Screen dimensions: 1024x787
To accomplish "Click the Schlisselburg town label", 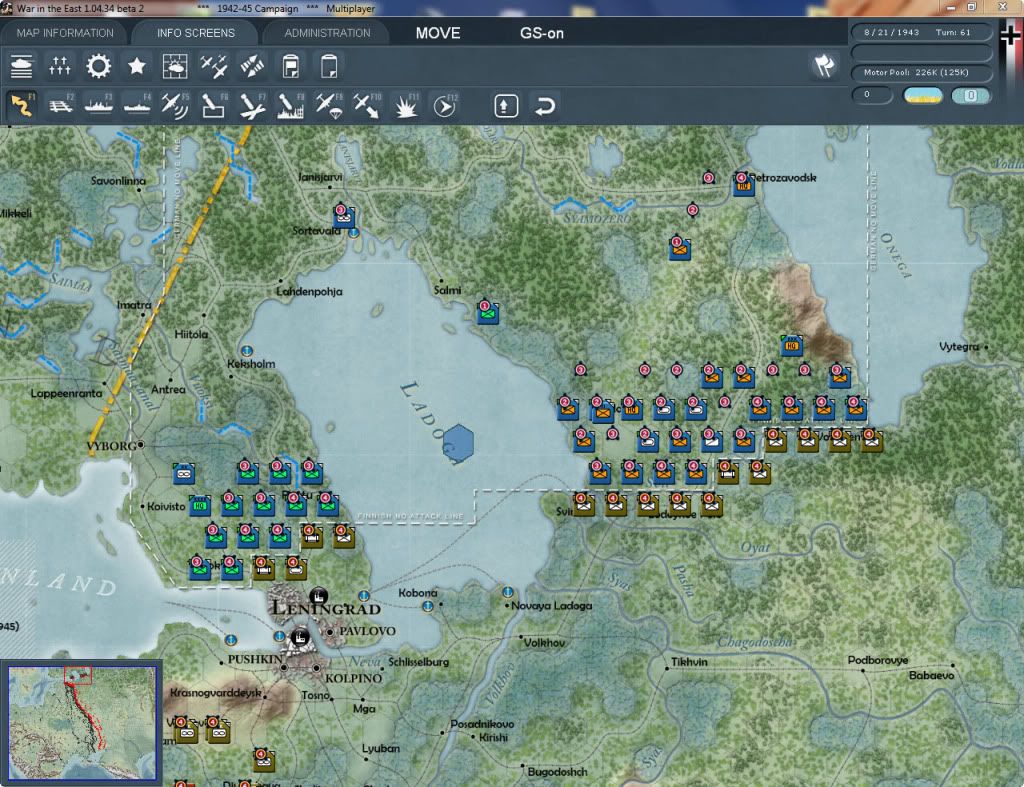I will click(419, 662).
